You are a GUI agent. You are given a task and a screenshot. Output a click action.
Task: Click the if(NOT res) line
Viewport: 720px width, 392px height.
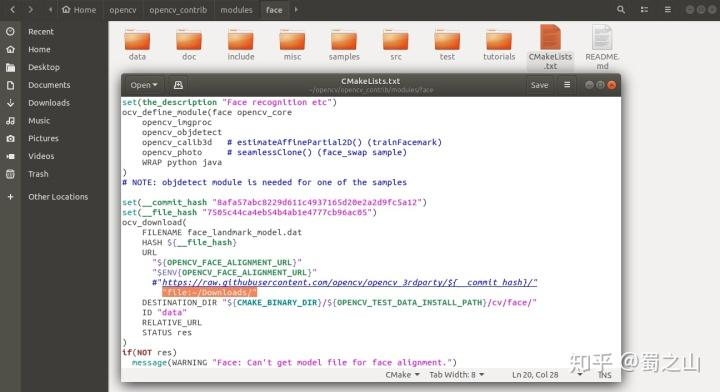149,353
